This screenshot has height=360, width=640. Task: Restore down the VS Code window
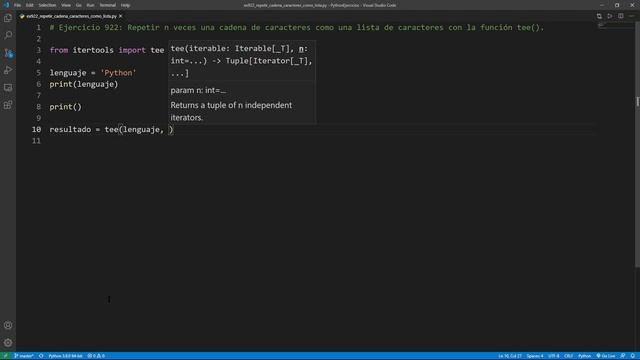pos(617,5)
